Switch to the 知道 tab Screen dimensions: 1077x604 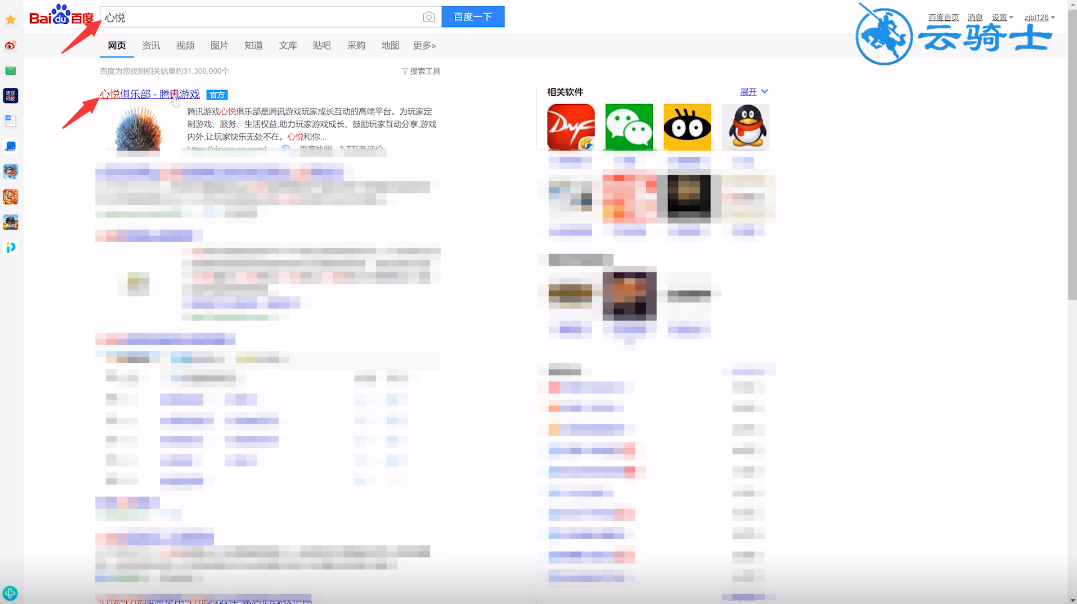coord(253,45)
